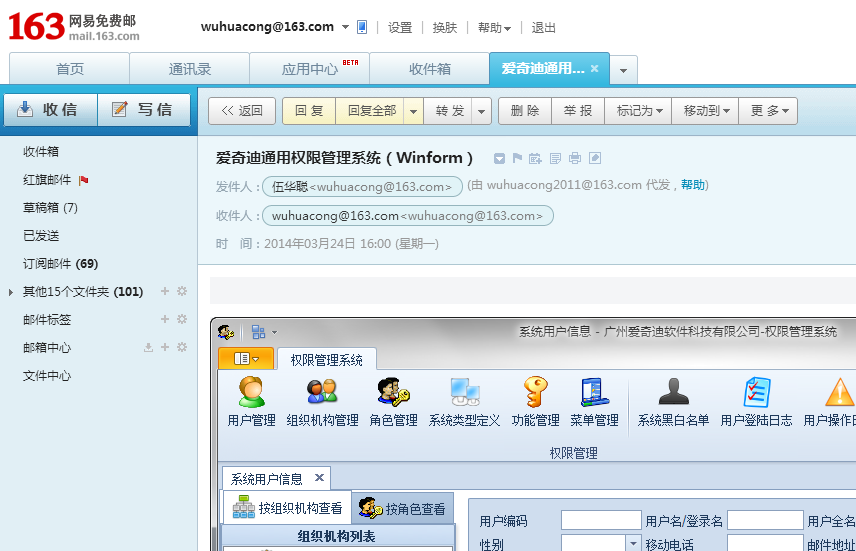This screenshot has height=551, width=856.
Task: Delete the email with the 删除 button
Action: tap(525, 111)
